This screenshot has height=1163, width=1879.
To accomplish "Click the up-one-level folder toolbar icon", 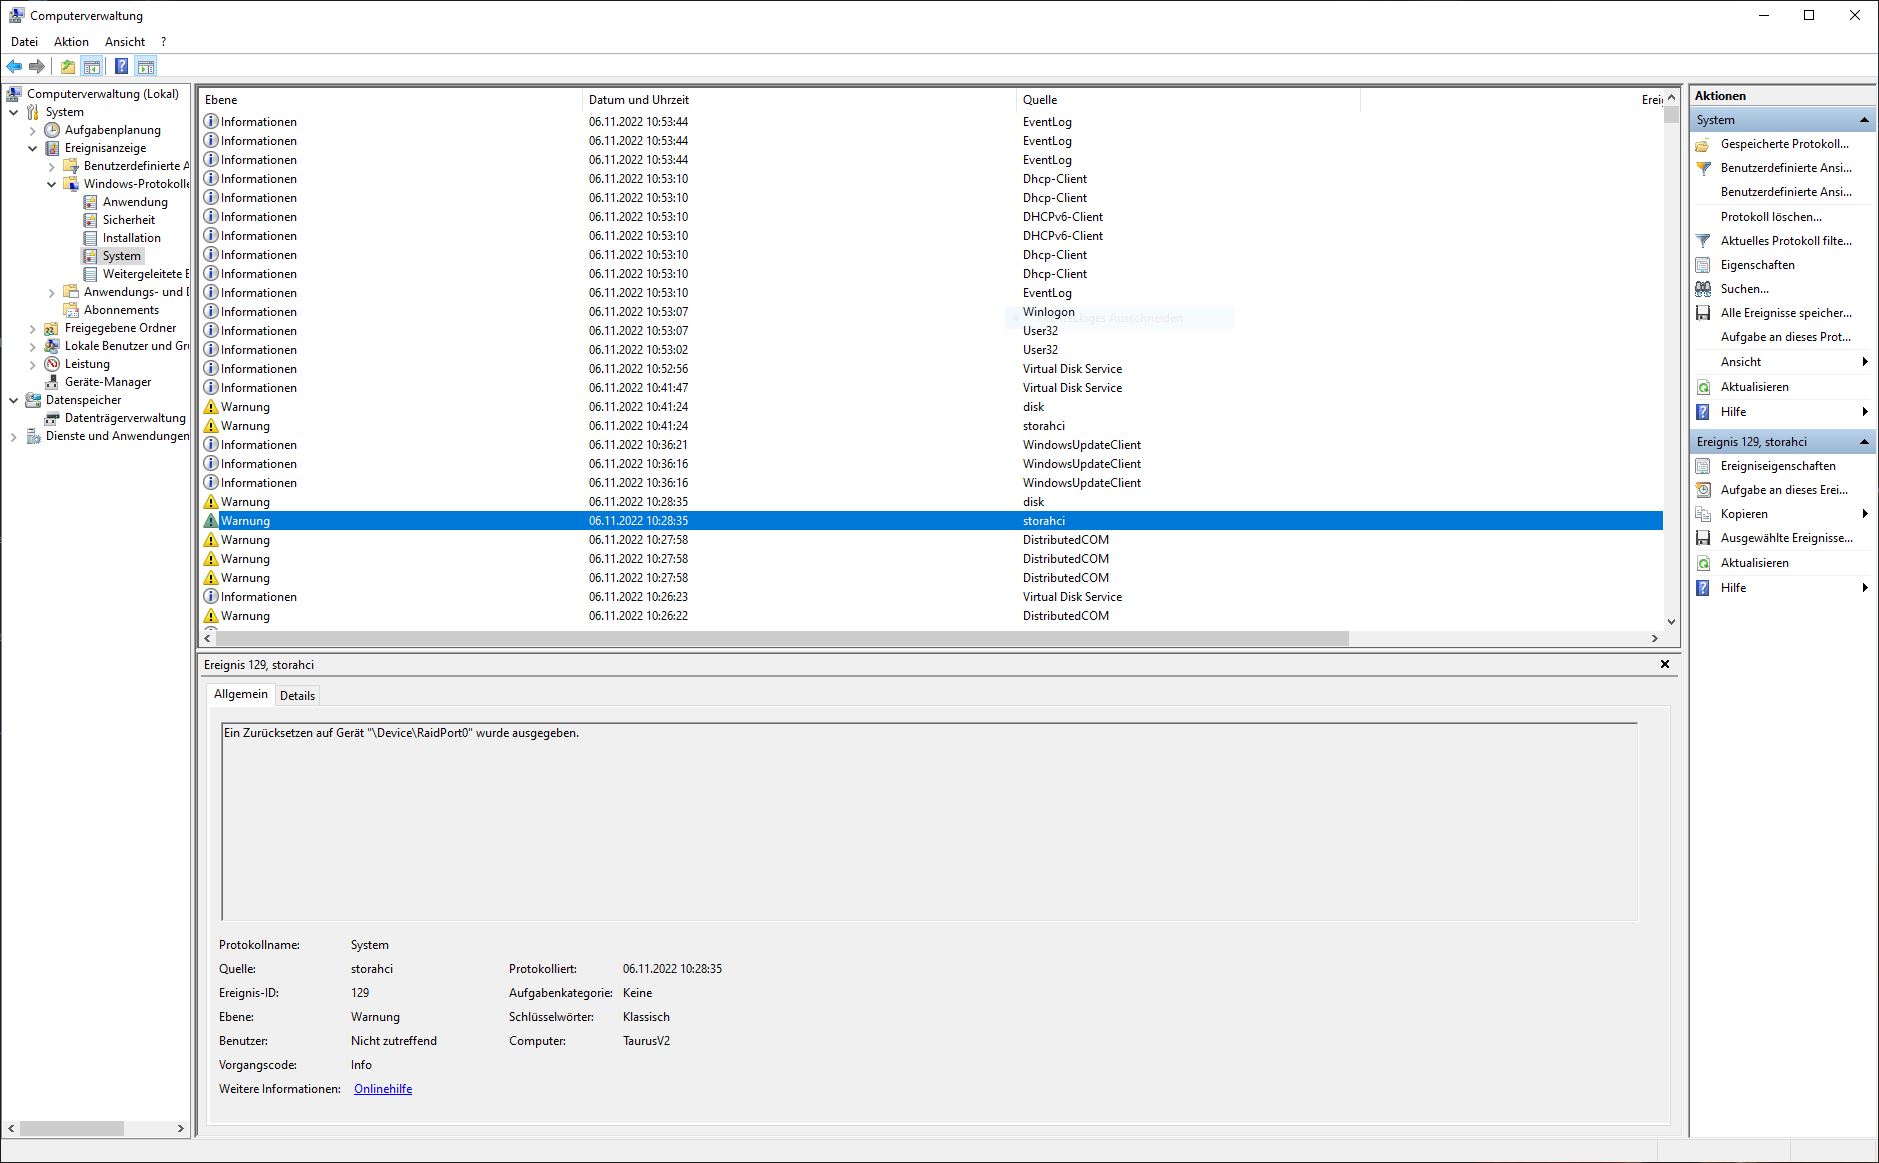I will point(67,67).
